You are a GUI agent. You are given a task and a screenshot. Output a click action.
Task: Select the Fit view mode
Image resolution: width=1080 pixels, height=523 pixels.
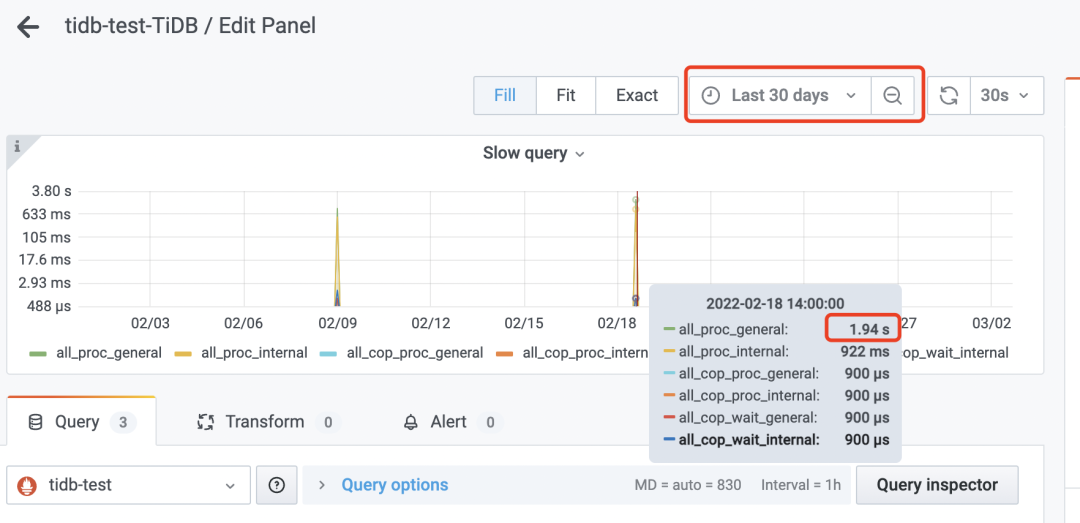[566, 96]
